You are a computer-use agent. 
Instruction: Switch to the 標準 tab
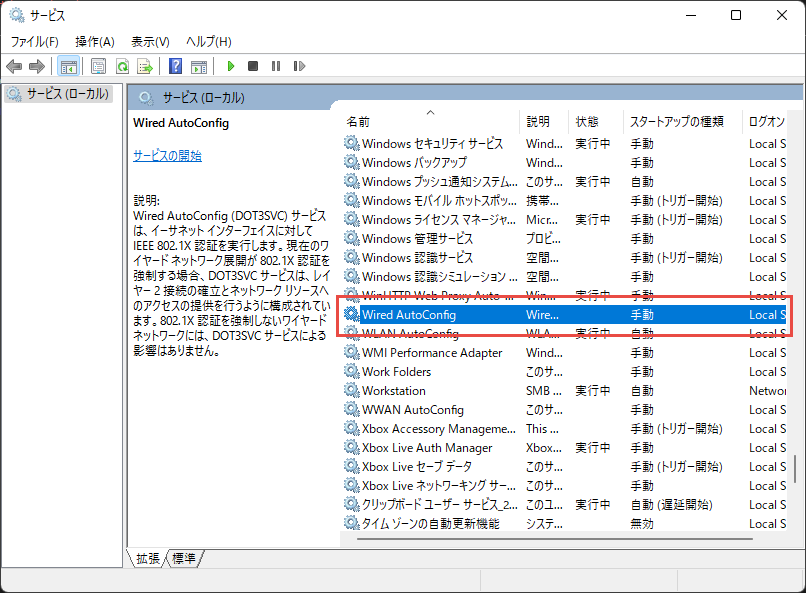click(x=184, y=559)
